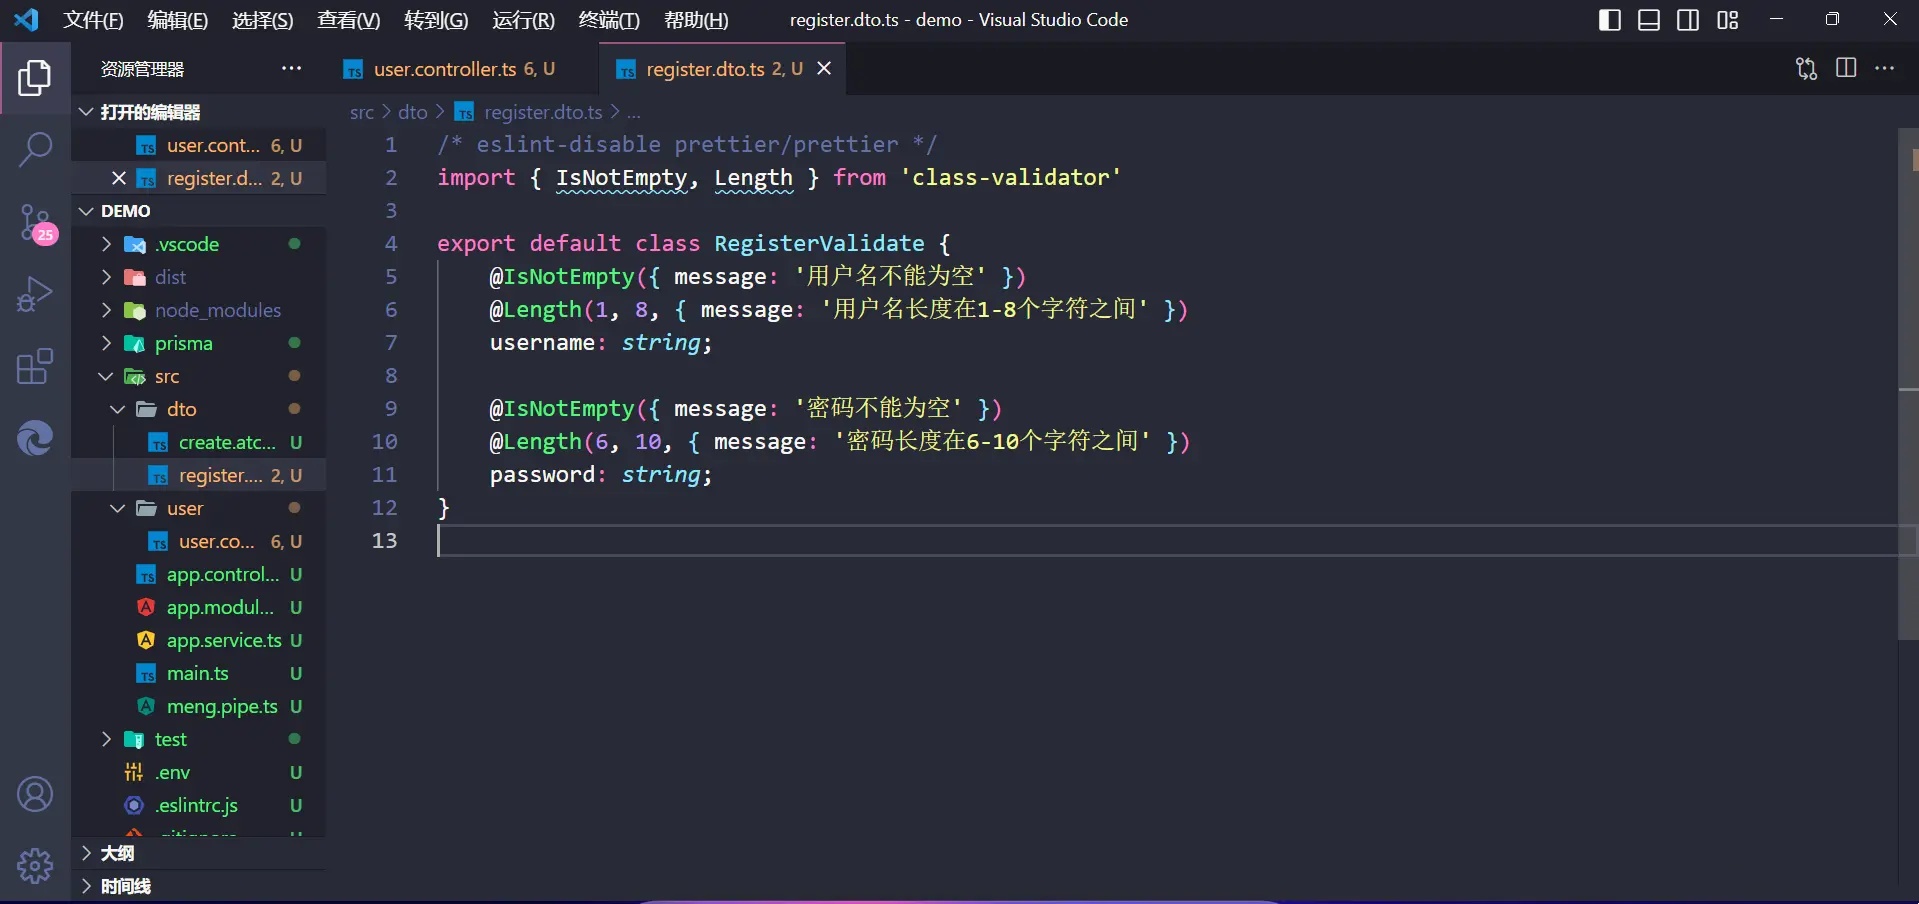Image resolution: width=1919 pixels, height=904 pixels.
Task: Open the Manage gear settings icon
Action: point(35,865)
